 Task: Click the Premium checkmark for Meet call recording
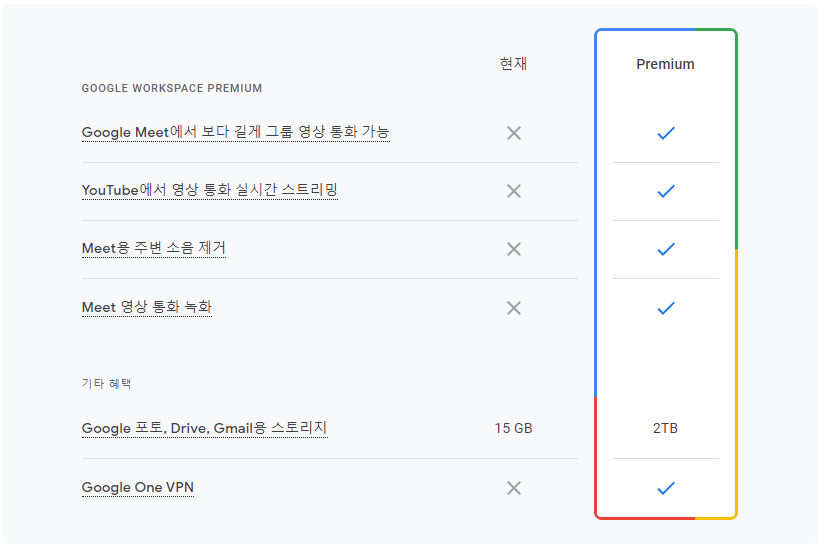pyautogui.click(x=665, y=308)
